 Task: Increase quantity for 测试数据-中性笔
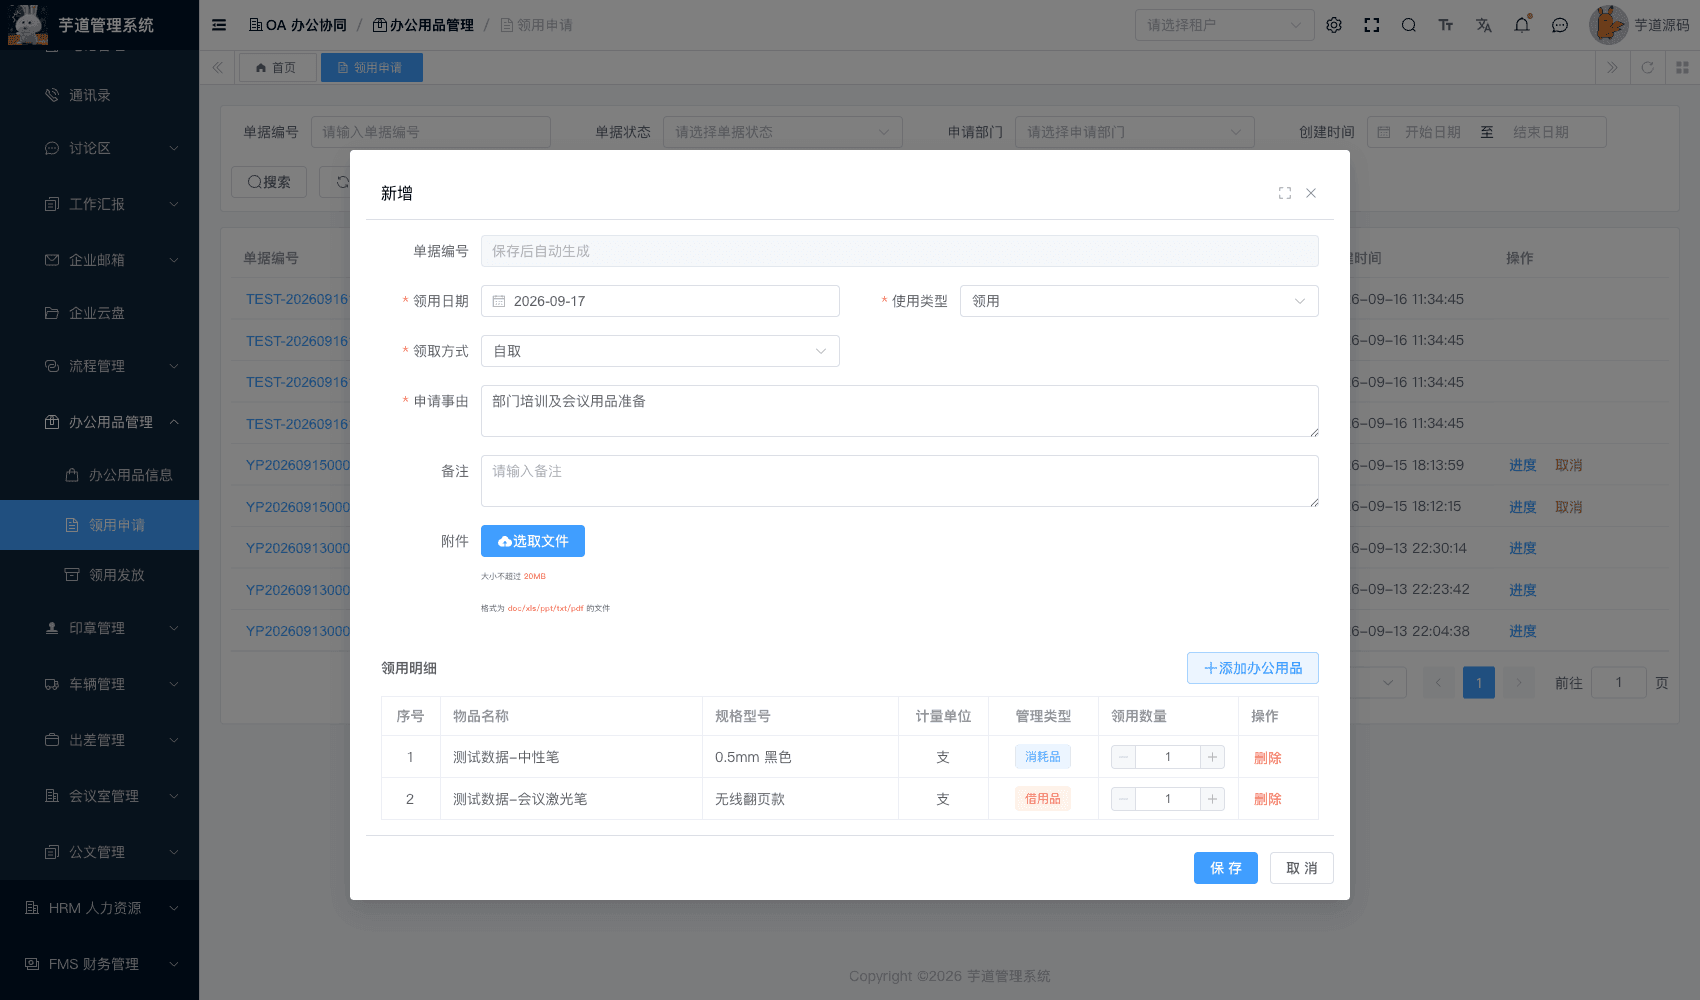click(1212, 757)
